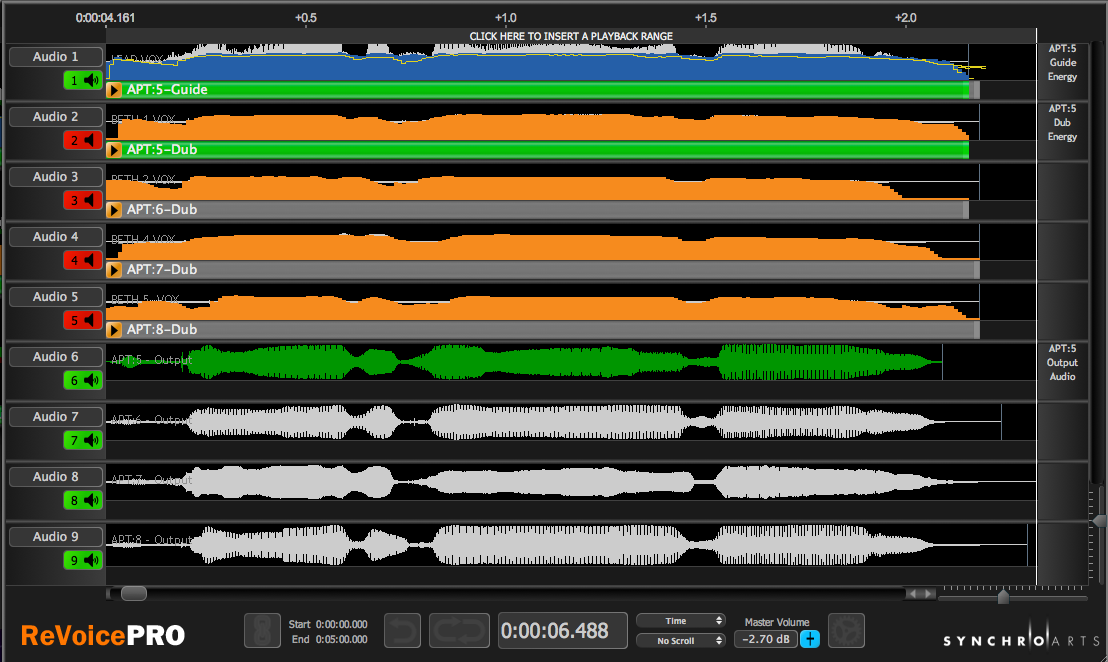
Task: Click the loop playback button
Action: pyautogui.click(x=459, y=631)
